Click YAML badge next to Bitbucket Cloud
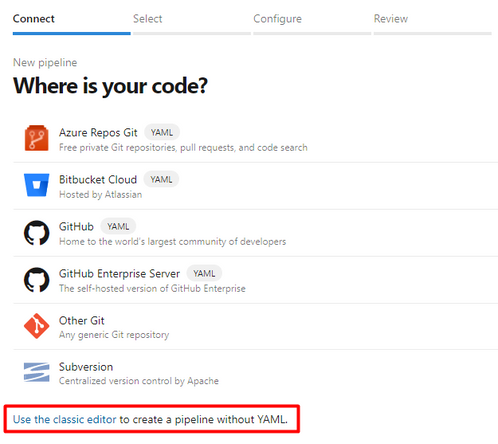The height and width of the screenshot is (444, 498). click(161, 180)
